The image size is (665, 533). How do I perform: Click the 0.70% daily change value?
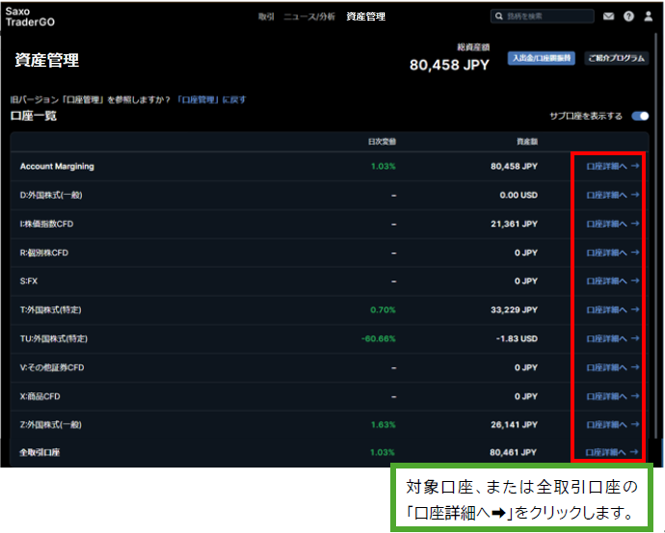[383, 310]
